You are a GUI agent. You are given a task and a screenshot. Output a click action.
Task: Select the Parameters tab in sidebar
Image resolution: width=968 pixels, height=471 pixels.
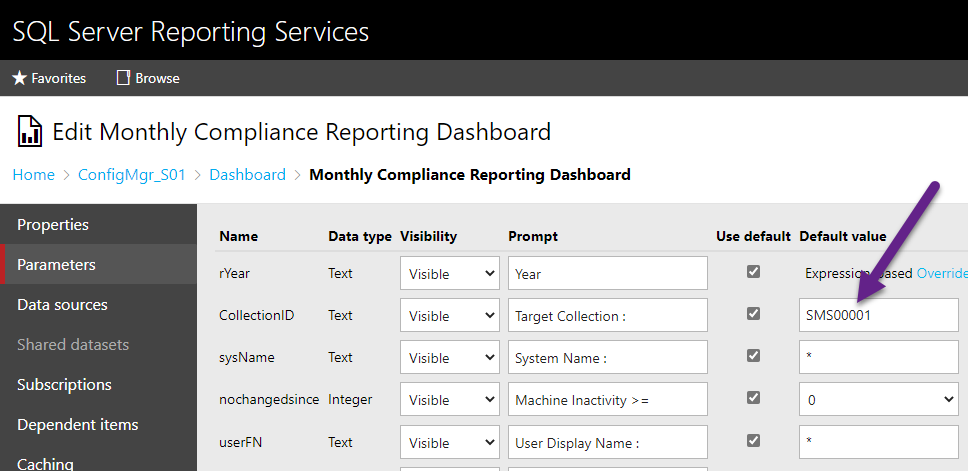(99, 264)
